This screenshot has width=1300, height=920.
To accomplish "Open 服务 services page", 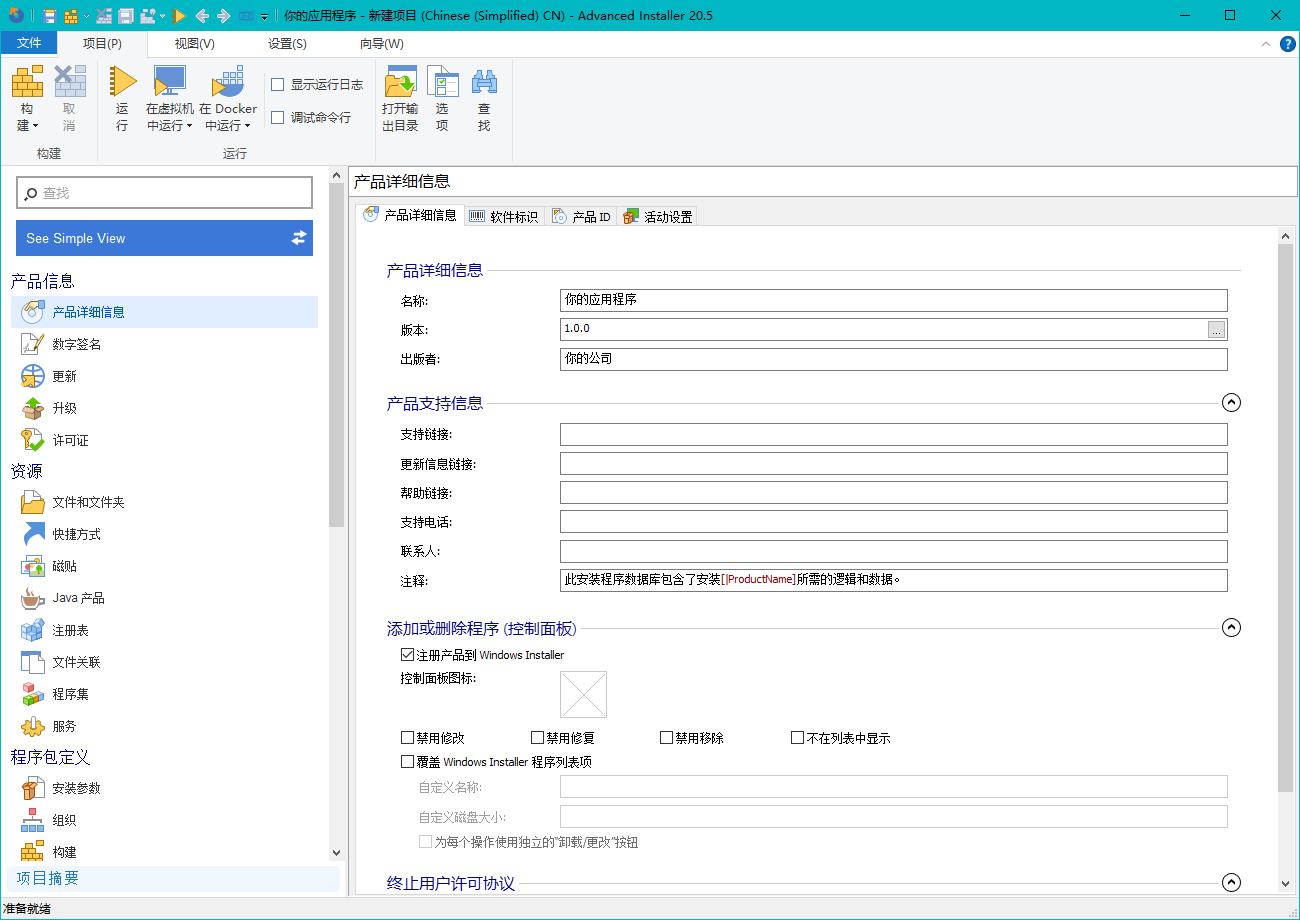I will click(x=164, y=726).
